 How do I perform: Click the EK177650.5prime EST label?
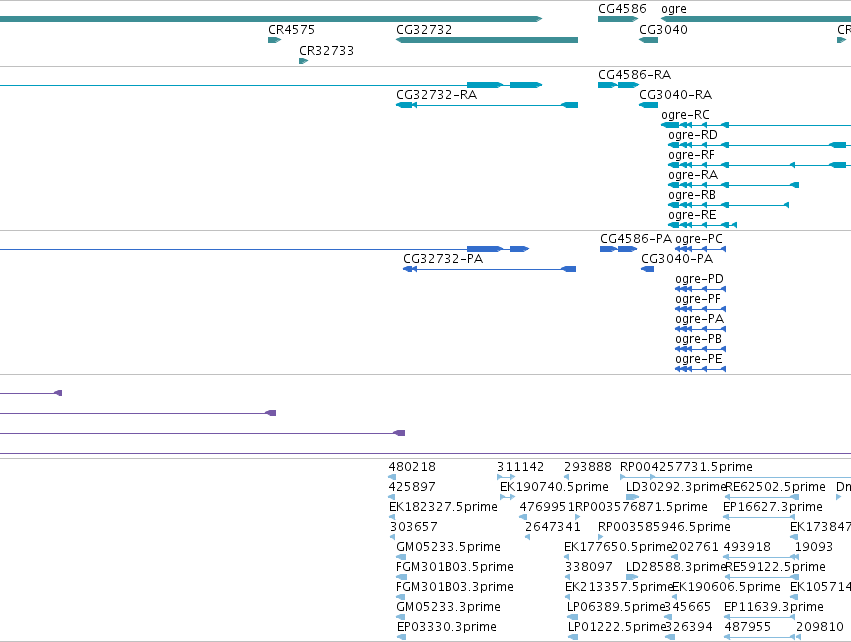pyautogui.click(x=618, y=547)
